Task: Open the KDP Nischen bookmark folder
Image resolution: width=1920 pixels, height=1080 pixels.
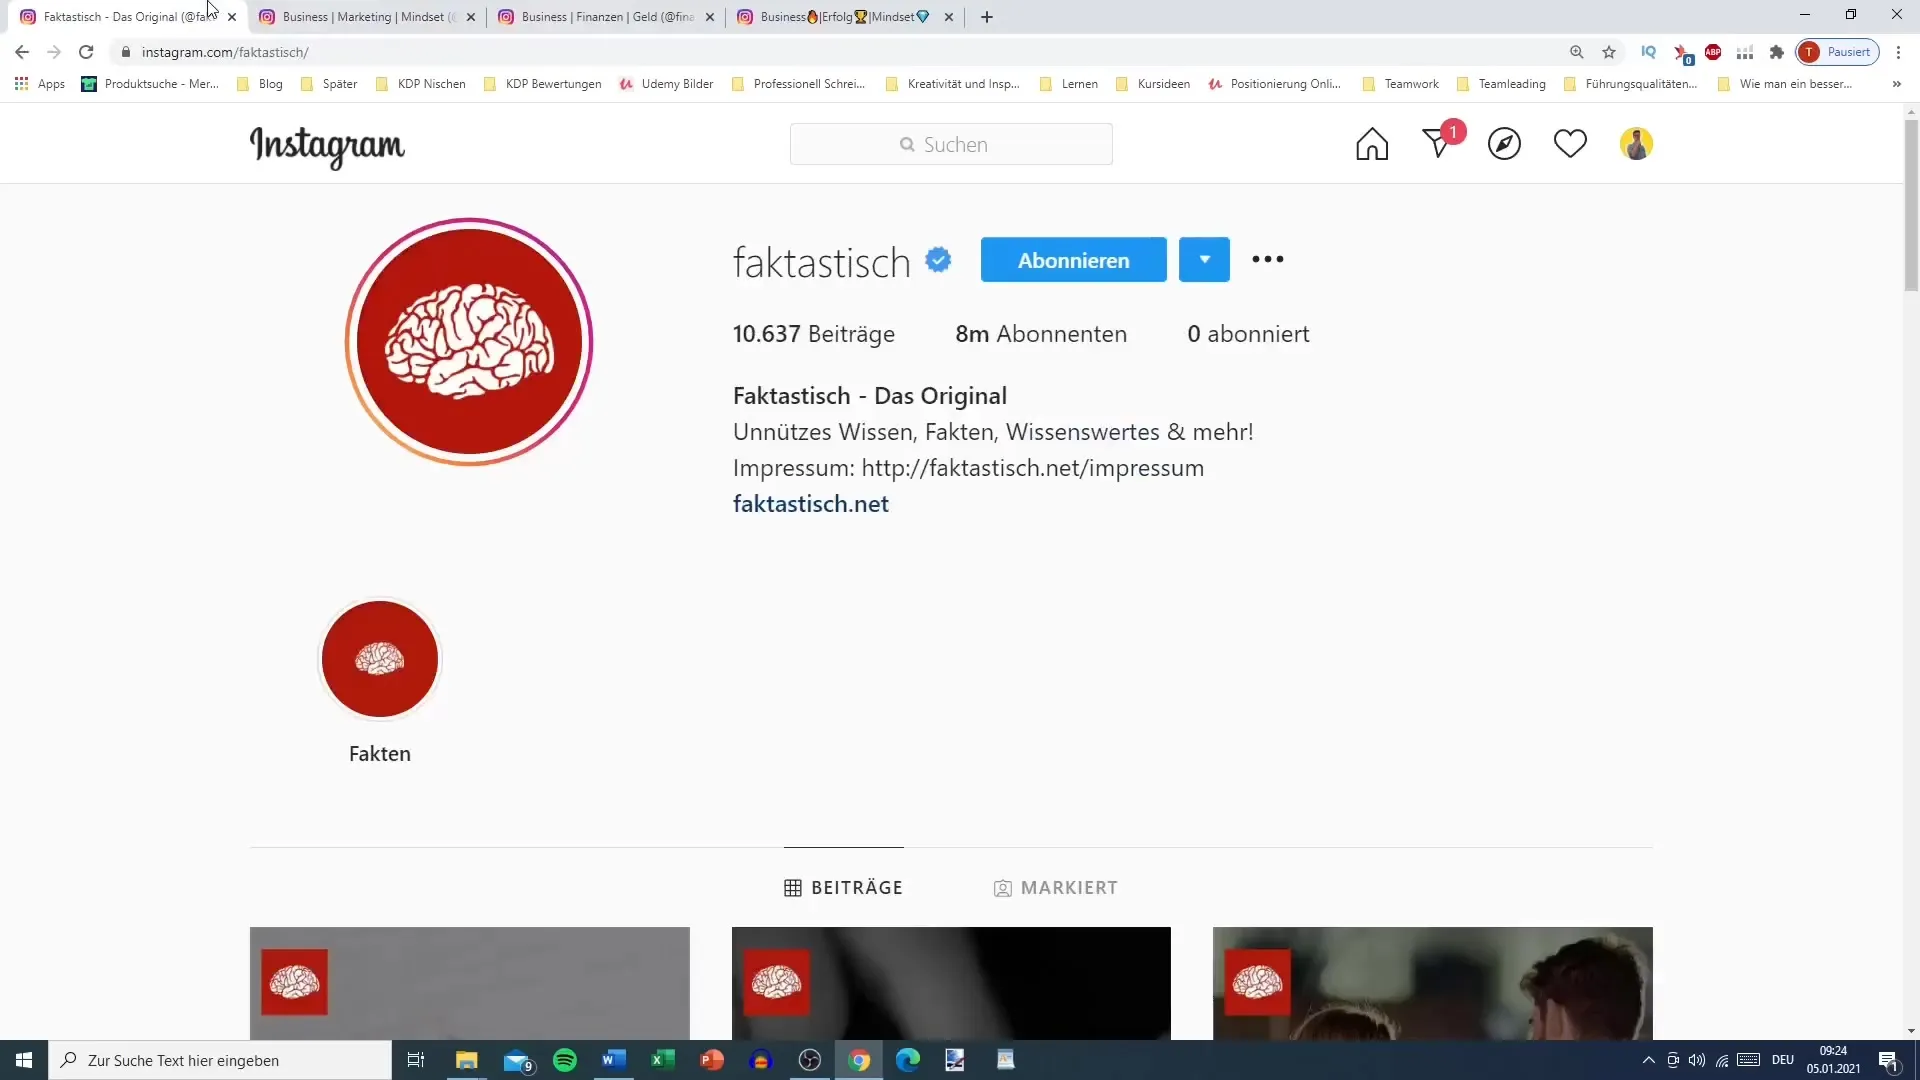Action: coord(420,84)
